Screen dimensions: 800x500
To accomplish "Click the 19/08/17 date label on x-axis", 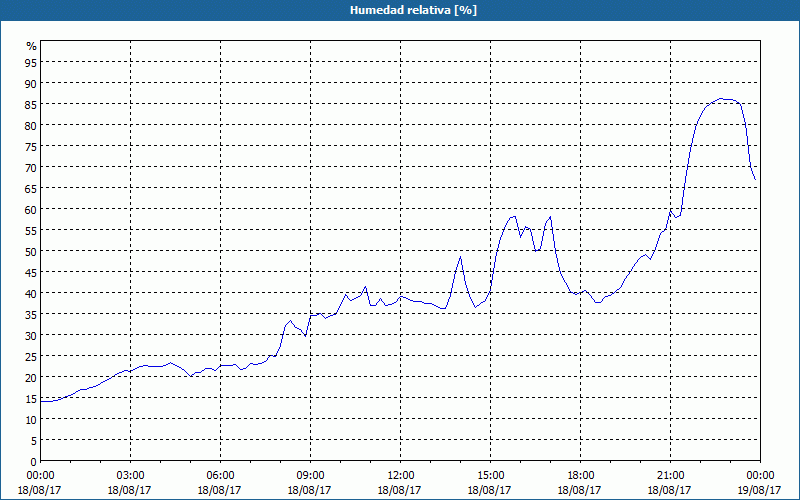I will pos(760,490).
